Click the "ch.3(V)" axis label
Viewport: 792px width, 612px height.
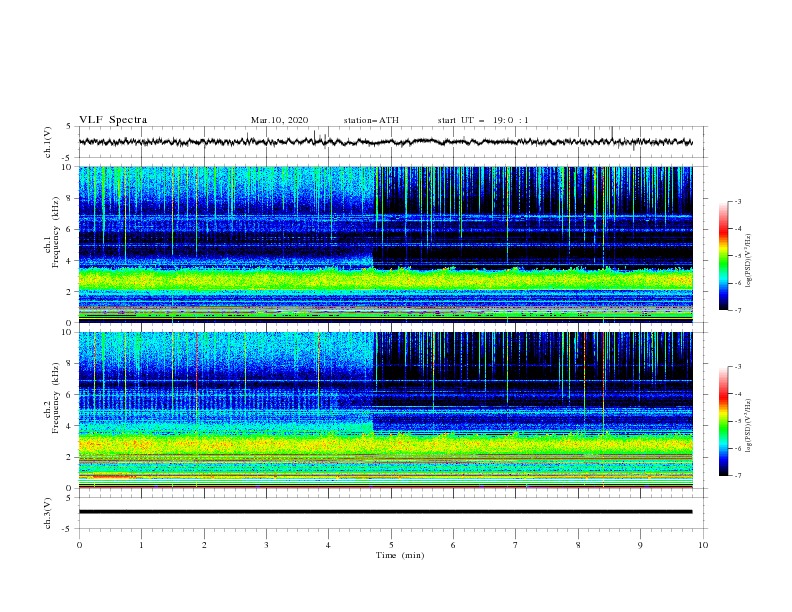pos(48,513)
